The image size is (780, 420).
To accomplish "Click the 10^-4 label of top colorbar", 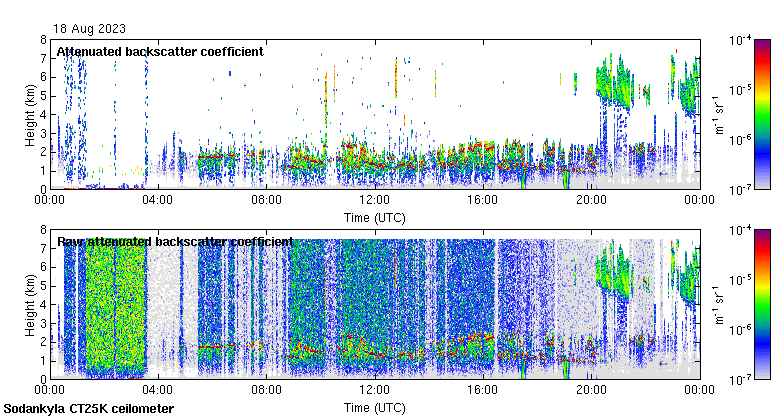I will (x=740, y=40).
